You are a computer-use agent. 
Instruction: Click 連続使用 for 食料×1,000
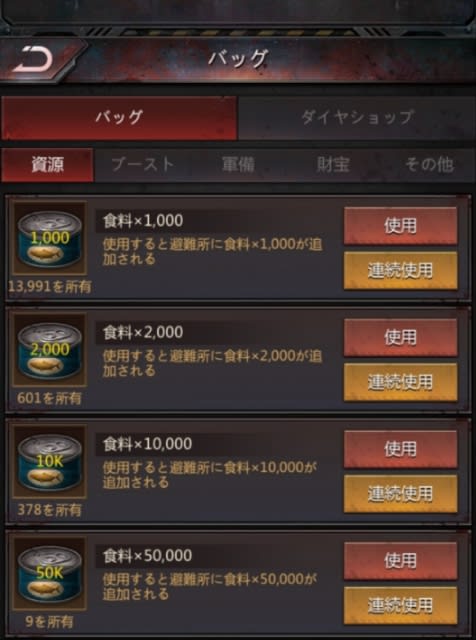[400, 270]
